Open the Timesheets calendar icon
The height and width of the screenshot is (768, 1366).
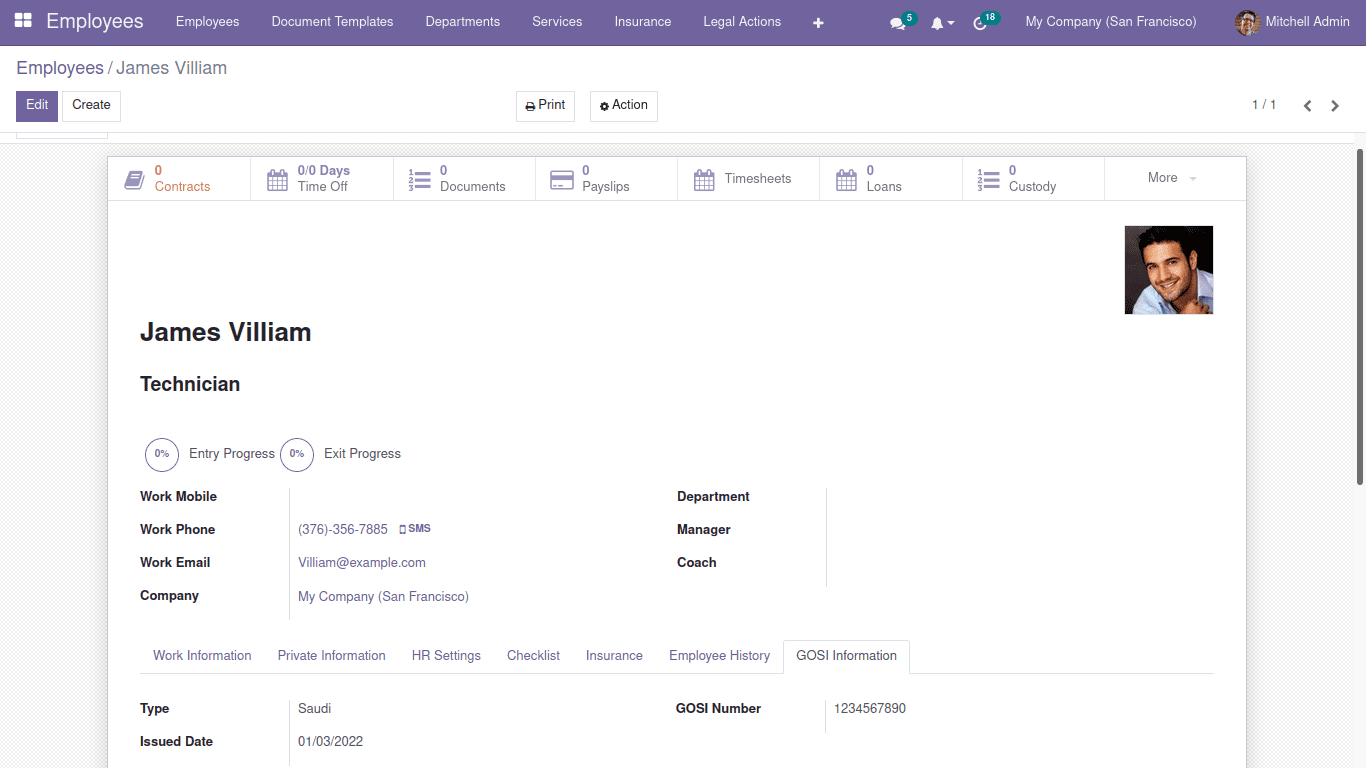[x=704, y=178]
